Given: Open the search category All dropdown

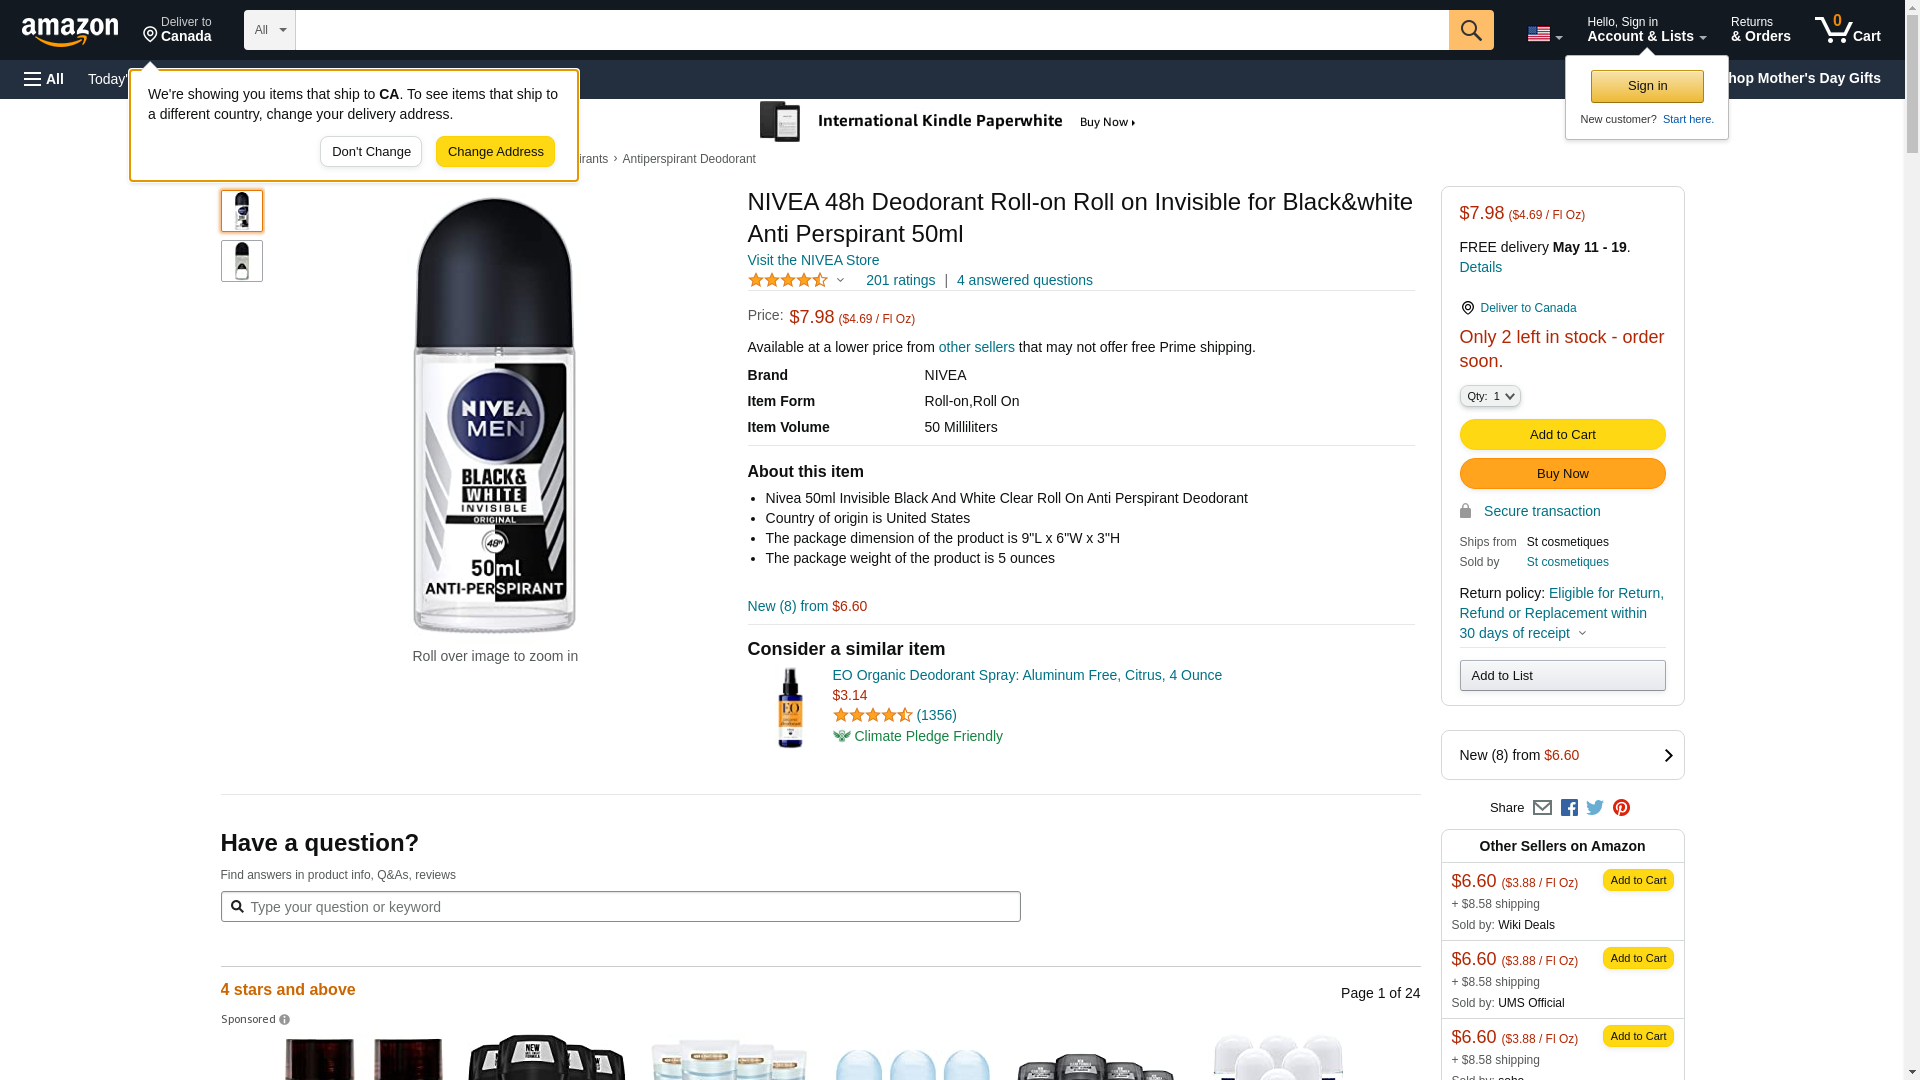Looking at the screenshot, I should 270,30.
